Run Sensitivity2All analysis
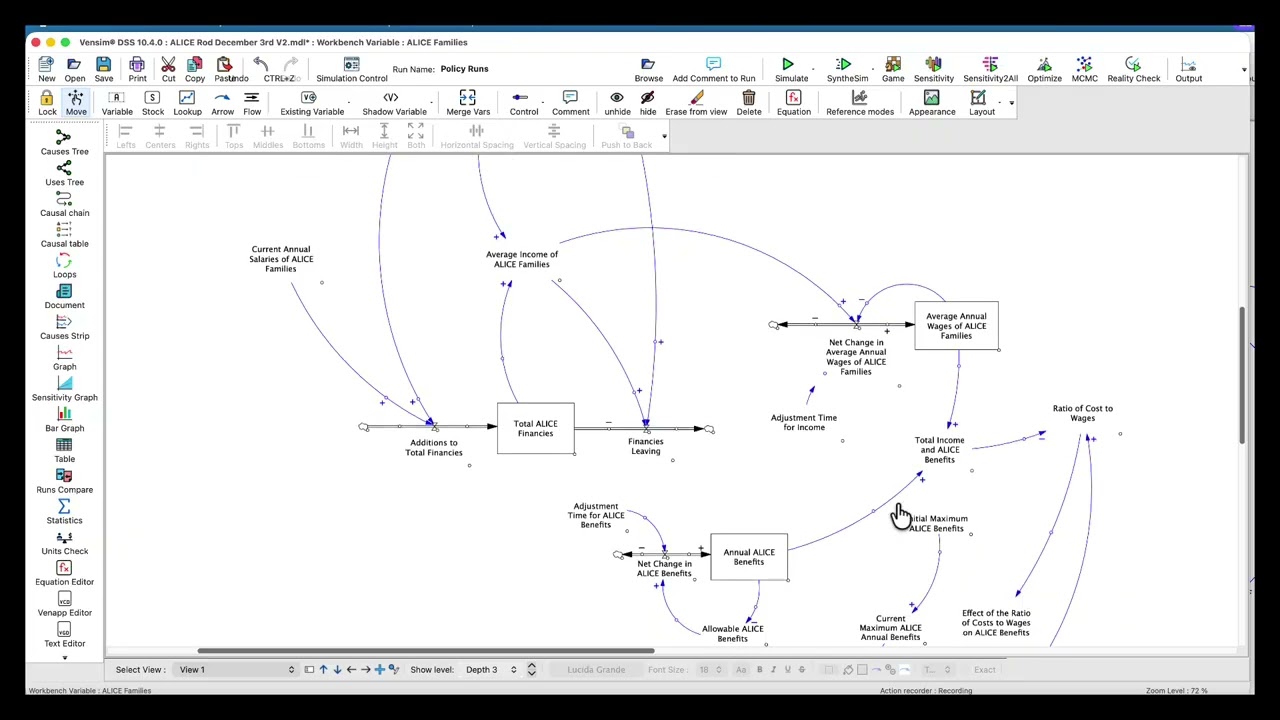1280x720 pixels. (990, 69)
